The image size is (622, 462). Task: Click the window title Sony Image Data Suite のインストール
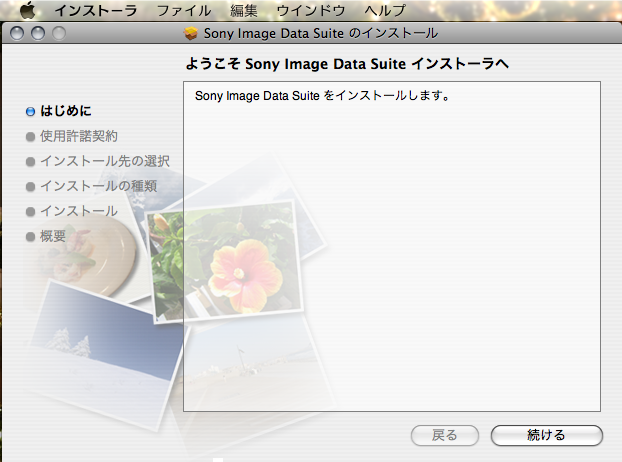pos(321,33)
